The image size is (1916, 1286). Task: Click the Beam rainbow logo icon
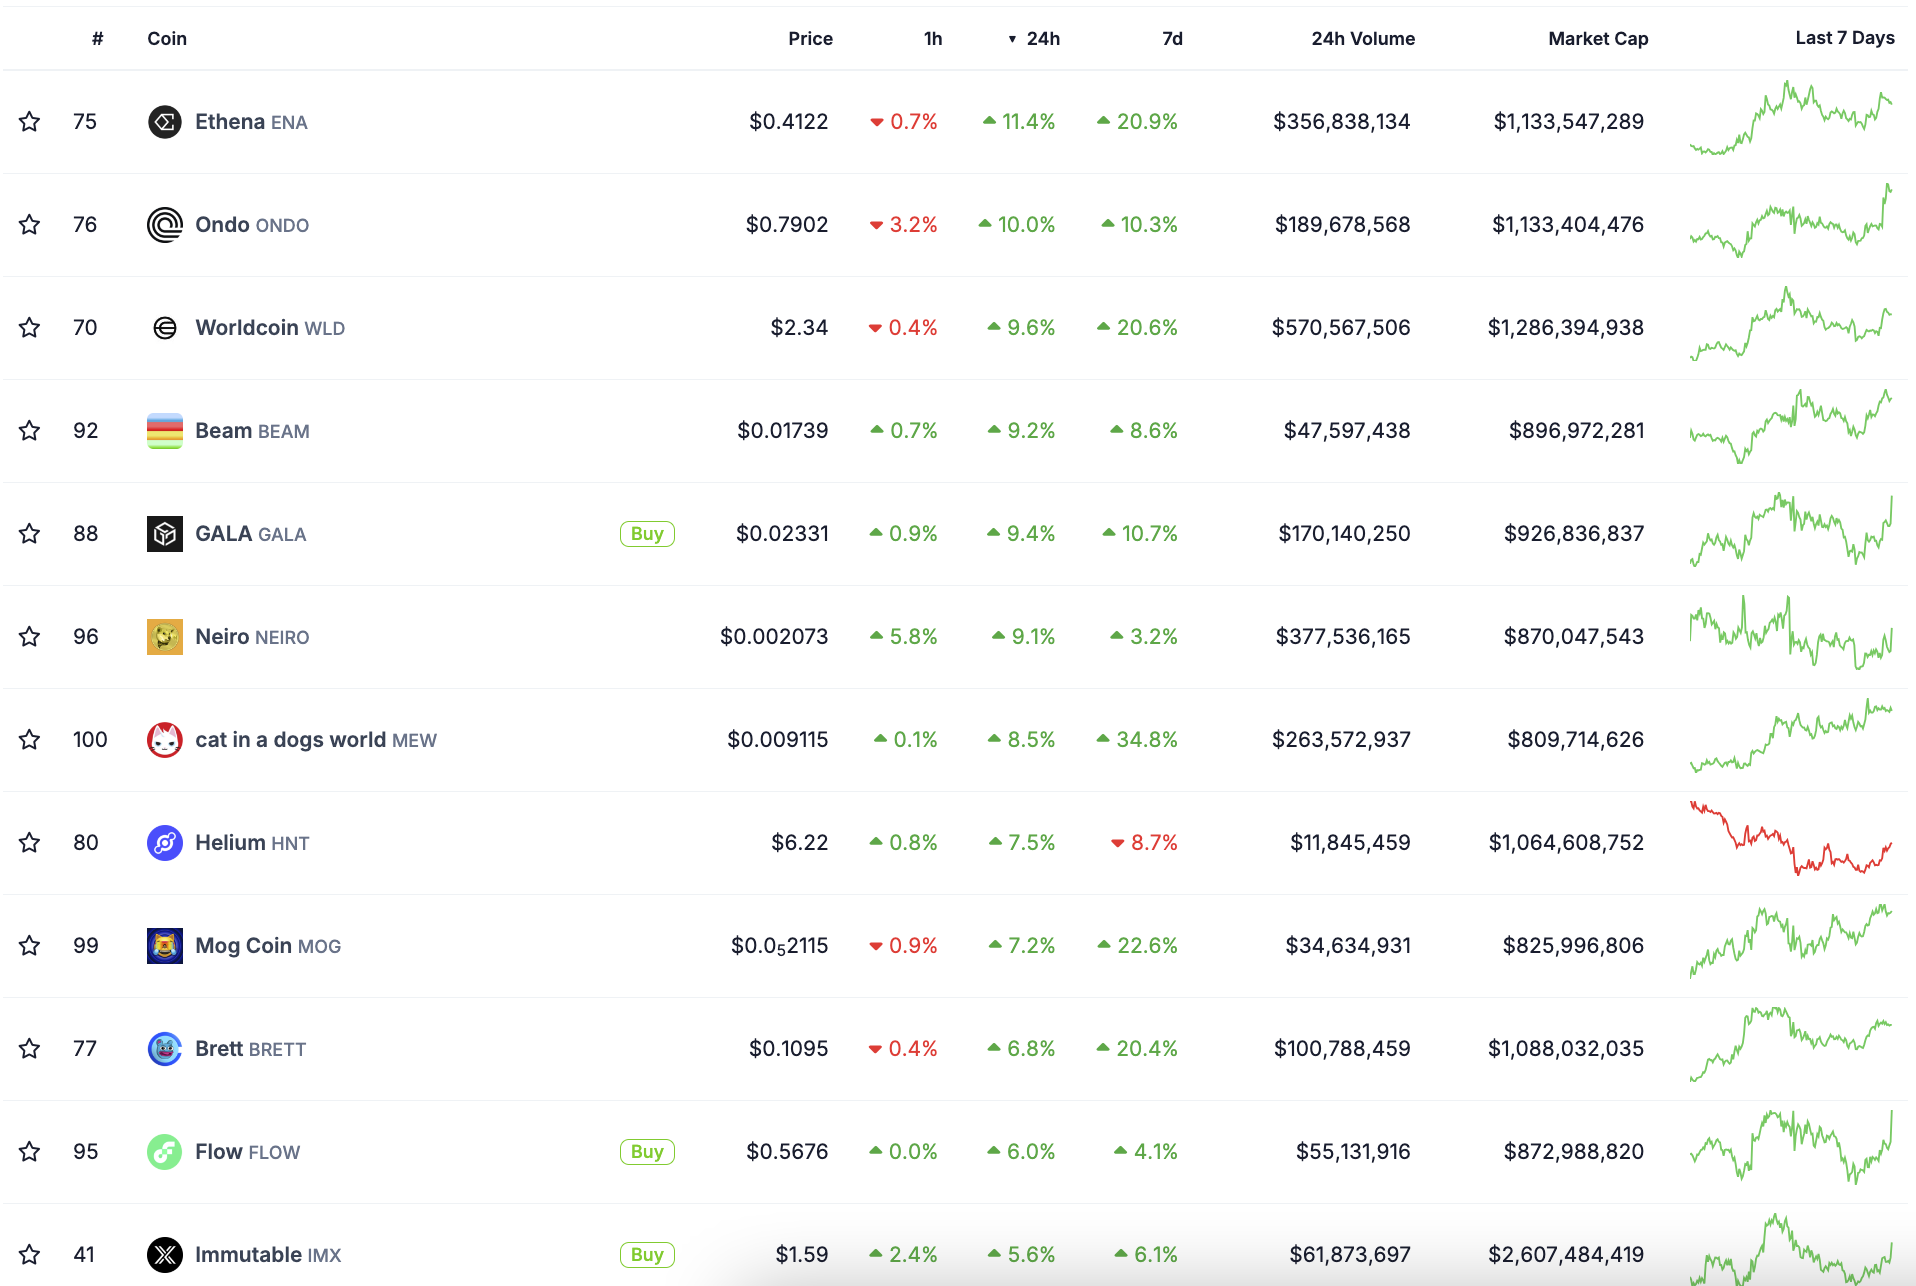(165, 431)
